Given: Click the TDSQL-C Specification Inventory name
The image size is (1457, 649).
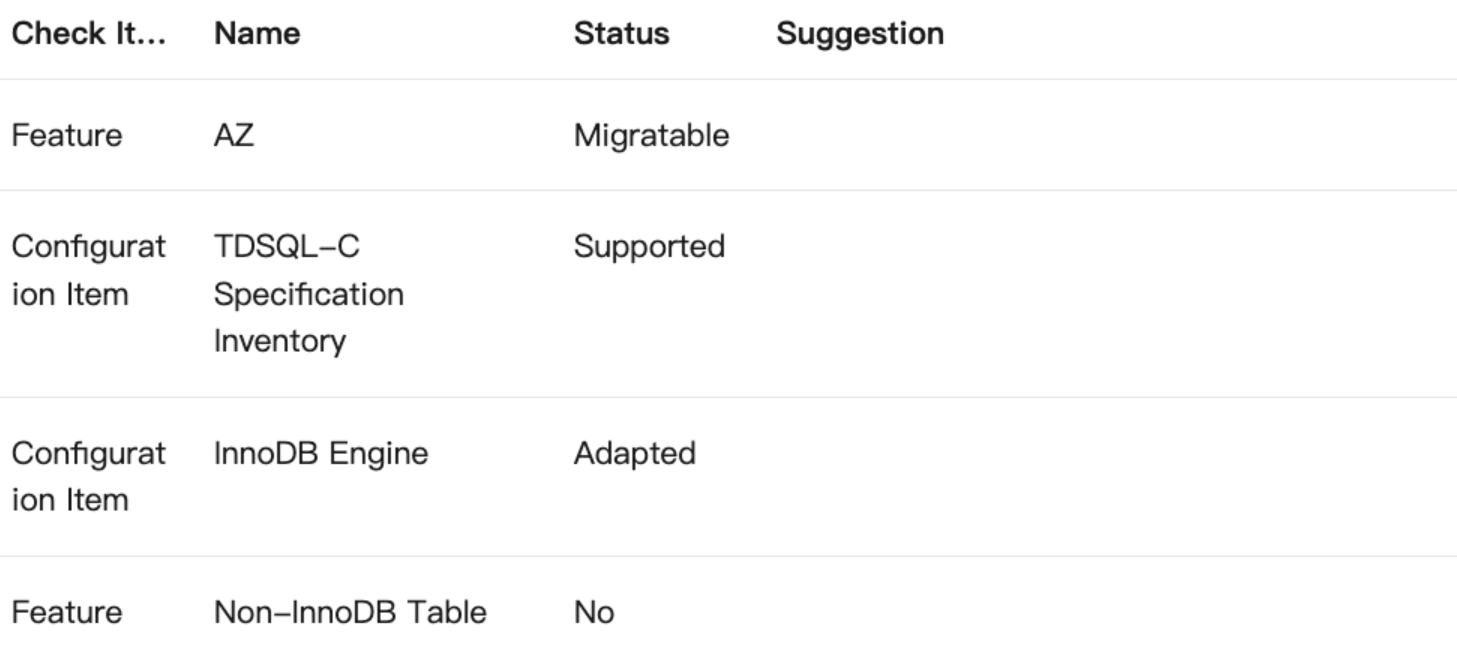Looking at the screenshot, I should pos(308,294).
